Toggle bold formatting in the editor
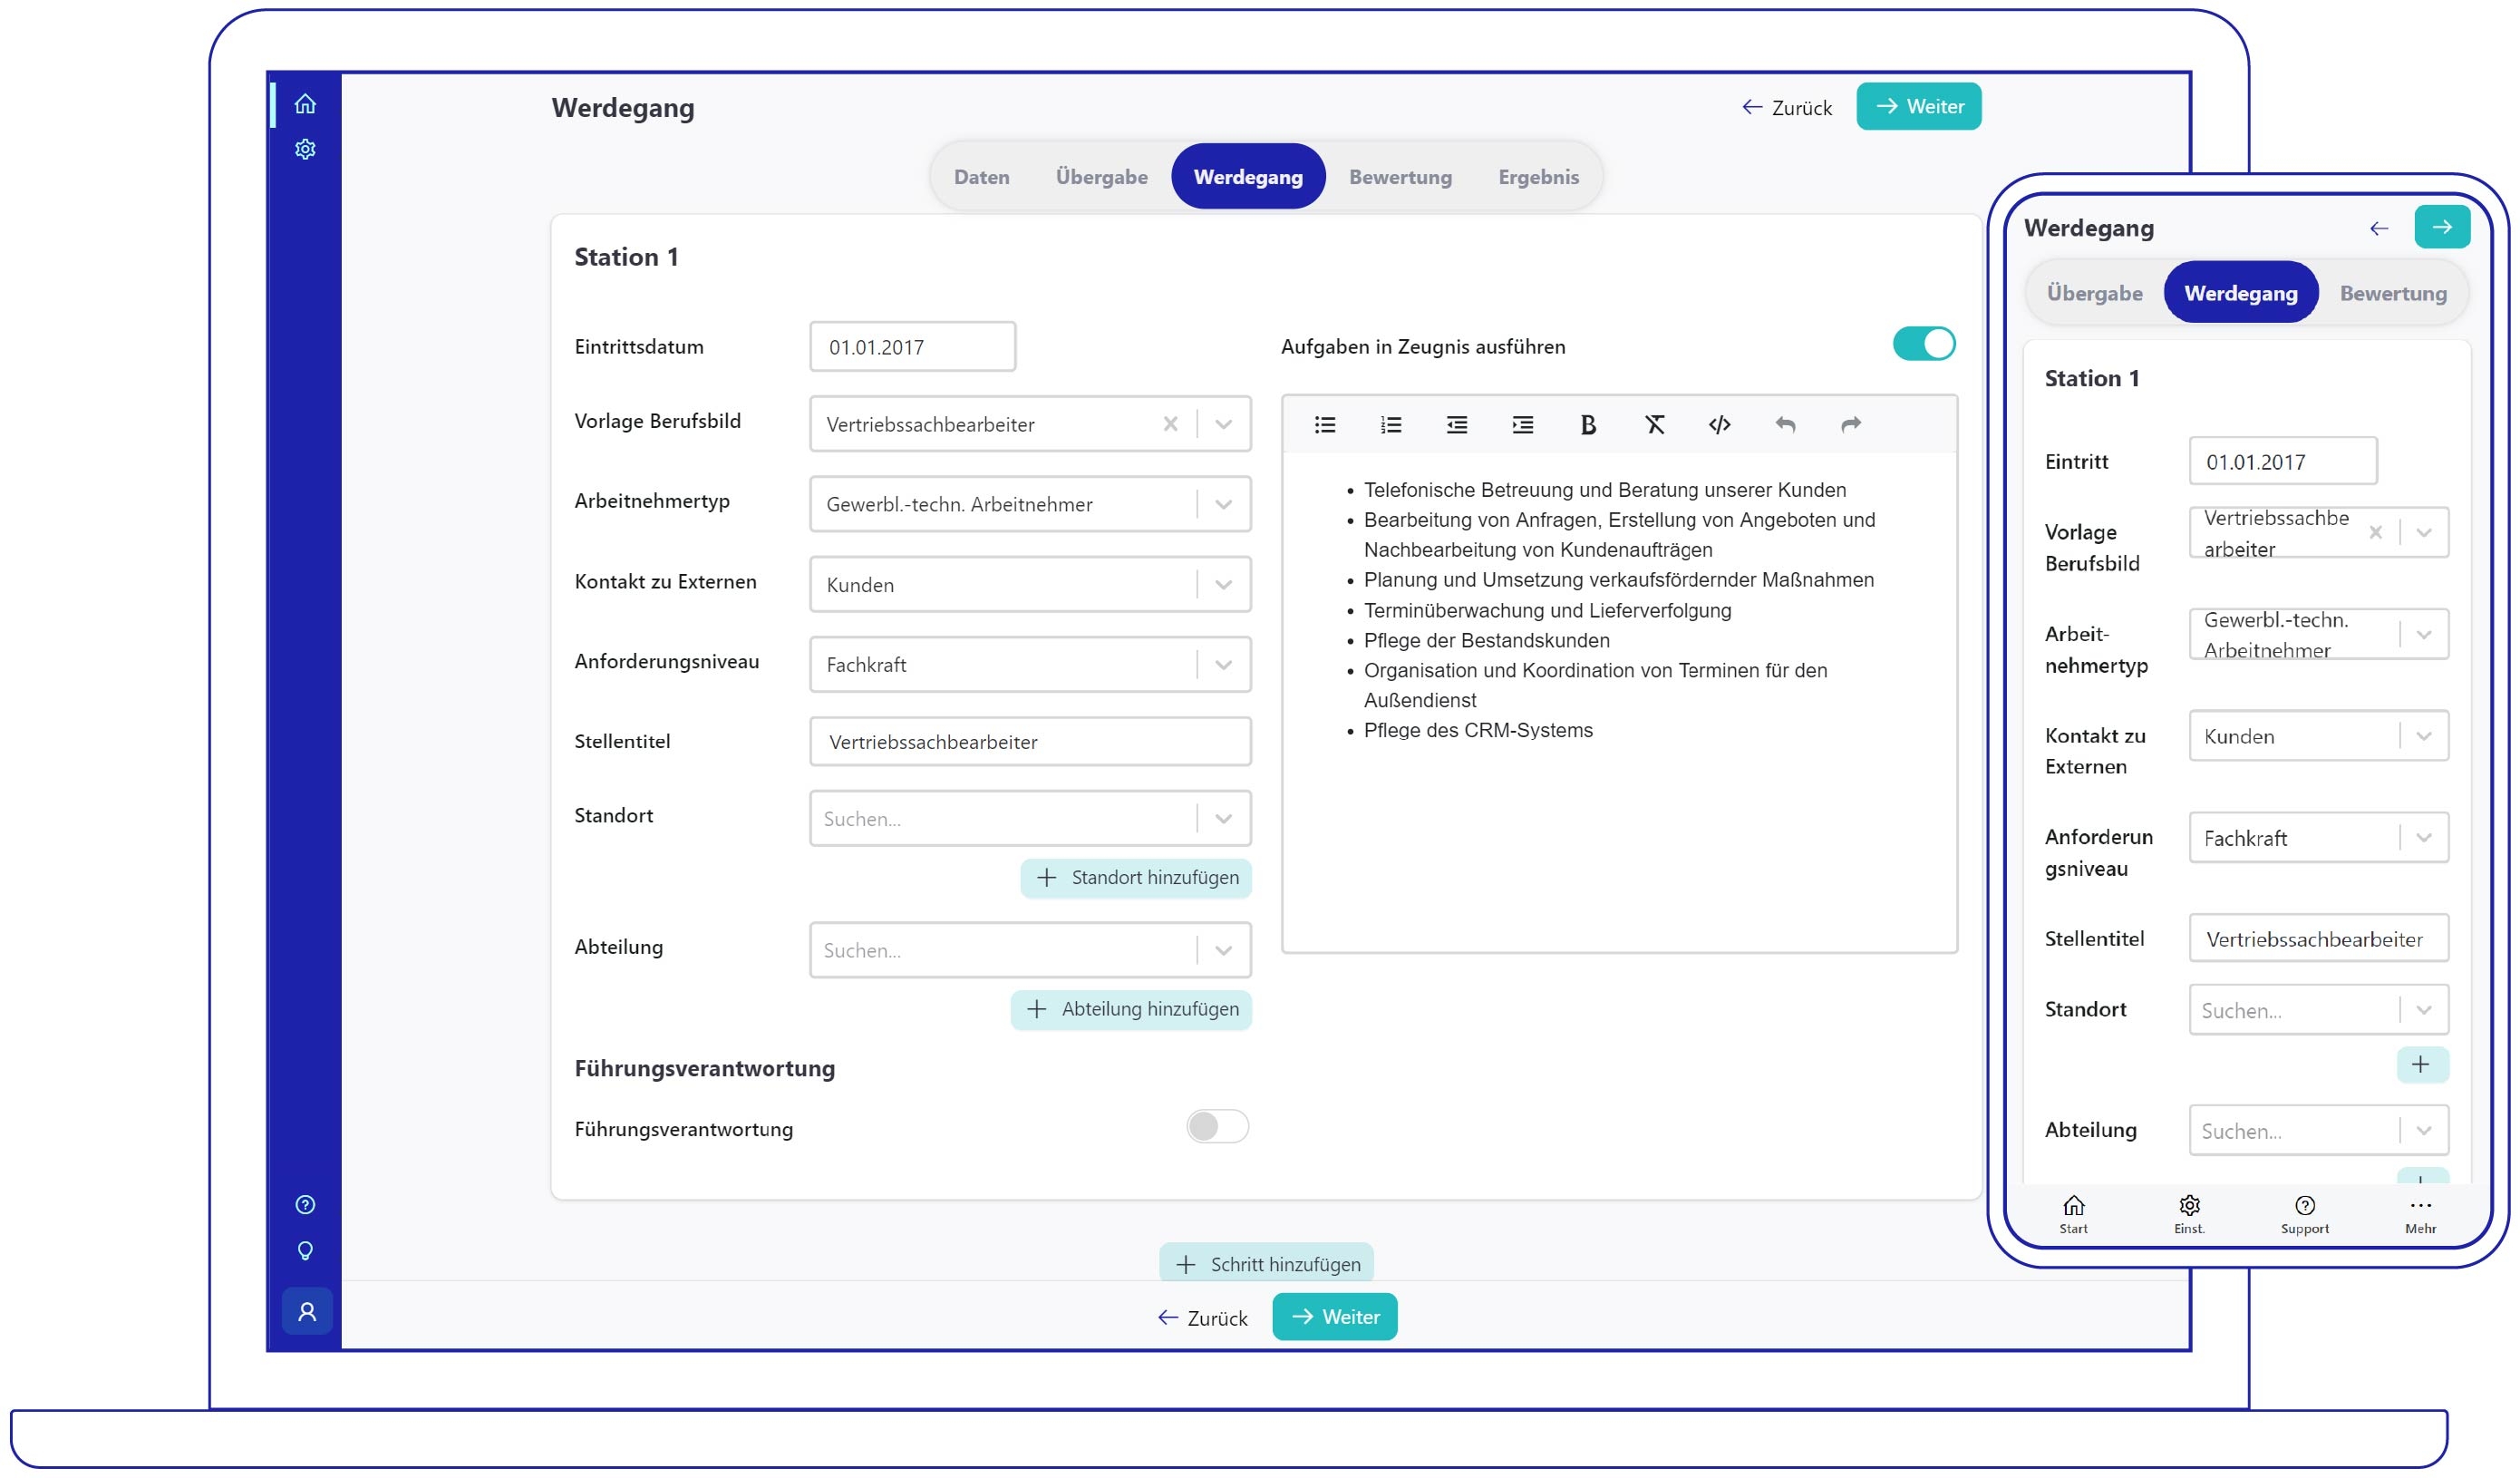2520x1478 pixels. click(x=1588, y=425)
